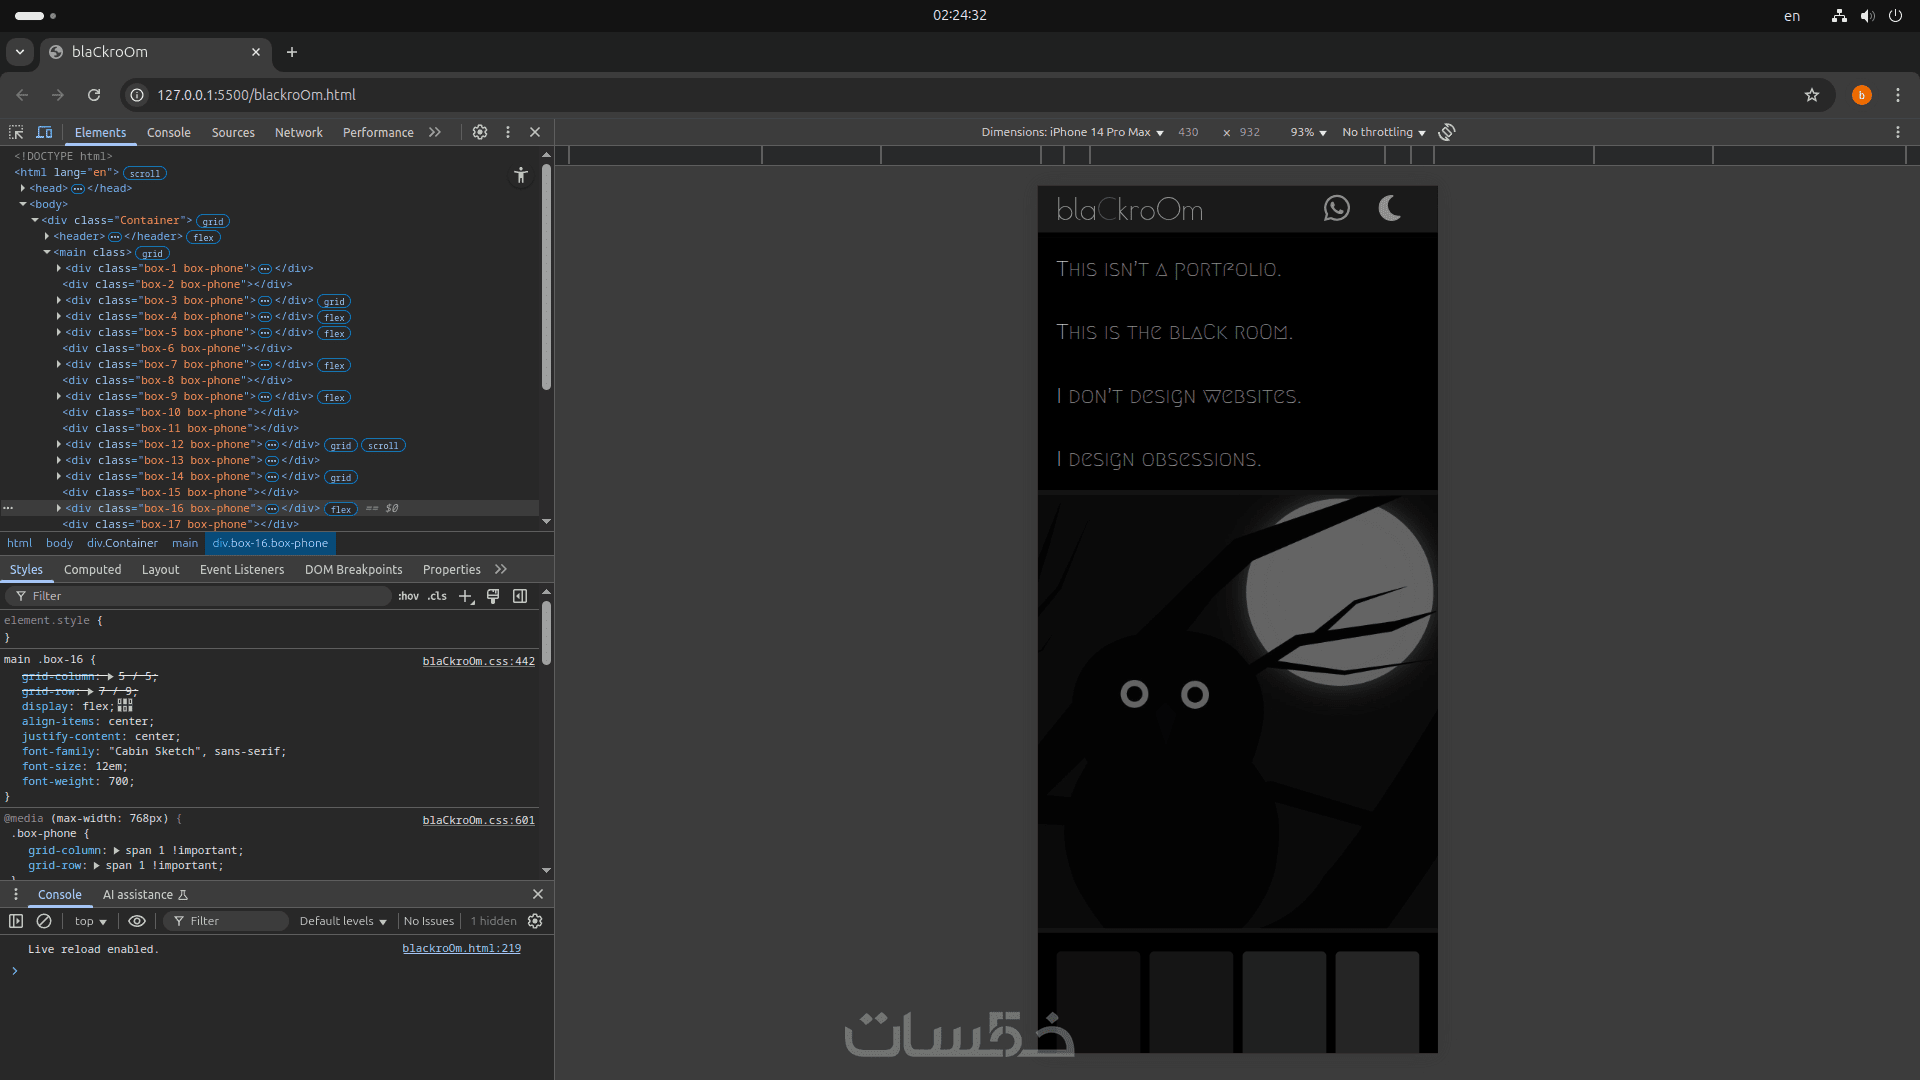
Task: Toggle the :hov element state button
Action: pyautogui.click(x=408, y=596)
